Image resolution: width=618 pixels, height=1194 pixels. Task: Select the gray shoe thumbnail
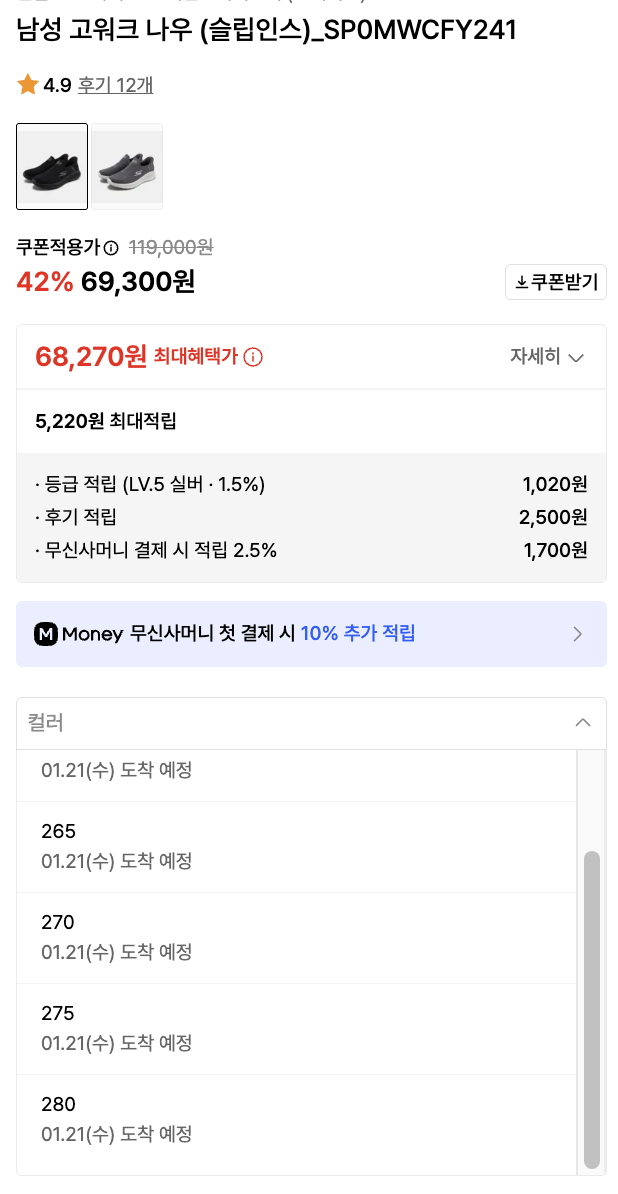(127, 166)
